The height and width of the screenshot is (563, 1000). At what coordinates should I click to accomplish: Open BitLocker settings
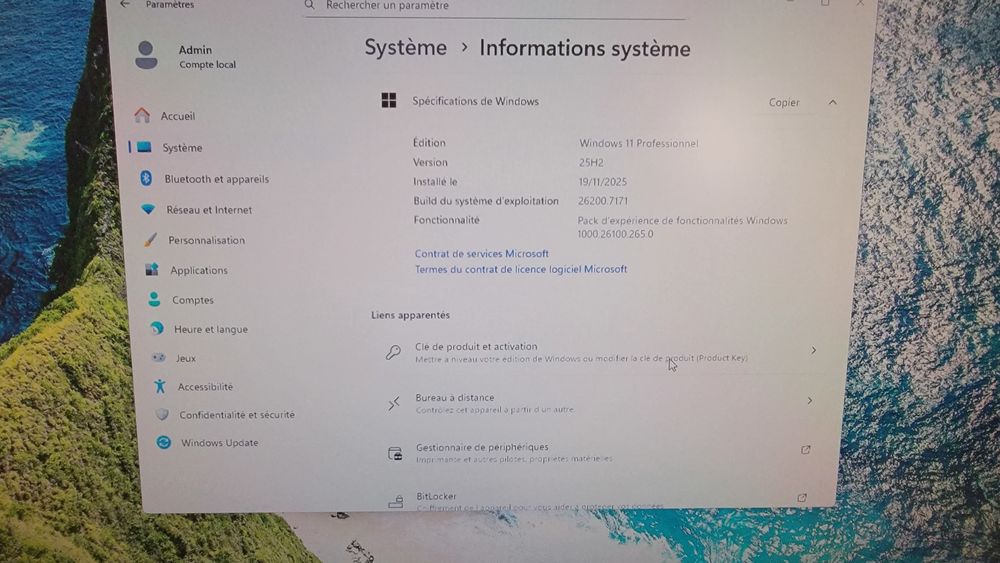598,499
